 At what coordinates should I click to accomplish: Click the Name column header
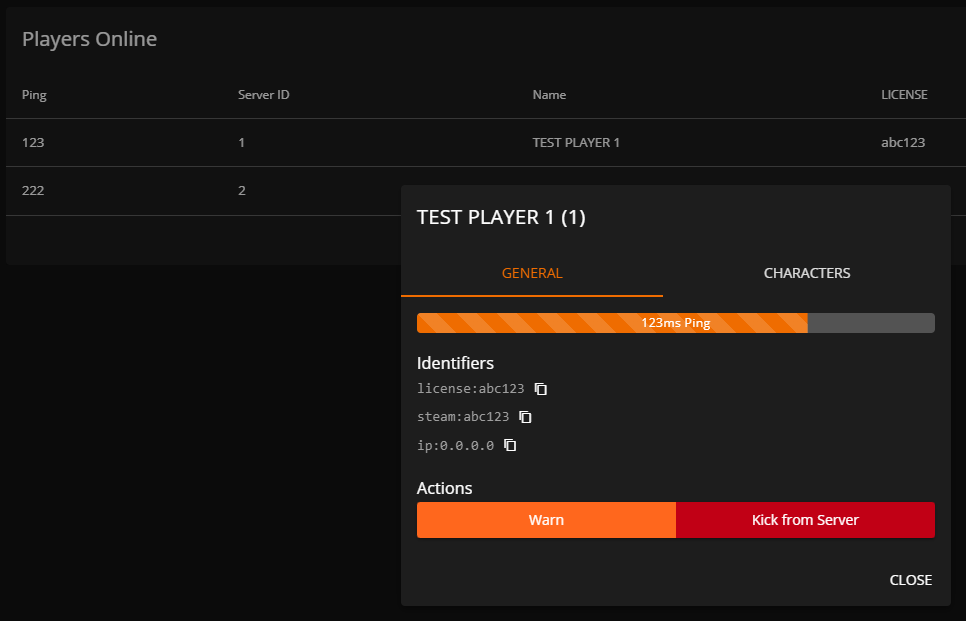[x=549, y=95]
